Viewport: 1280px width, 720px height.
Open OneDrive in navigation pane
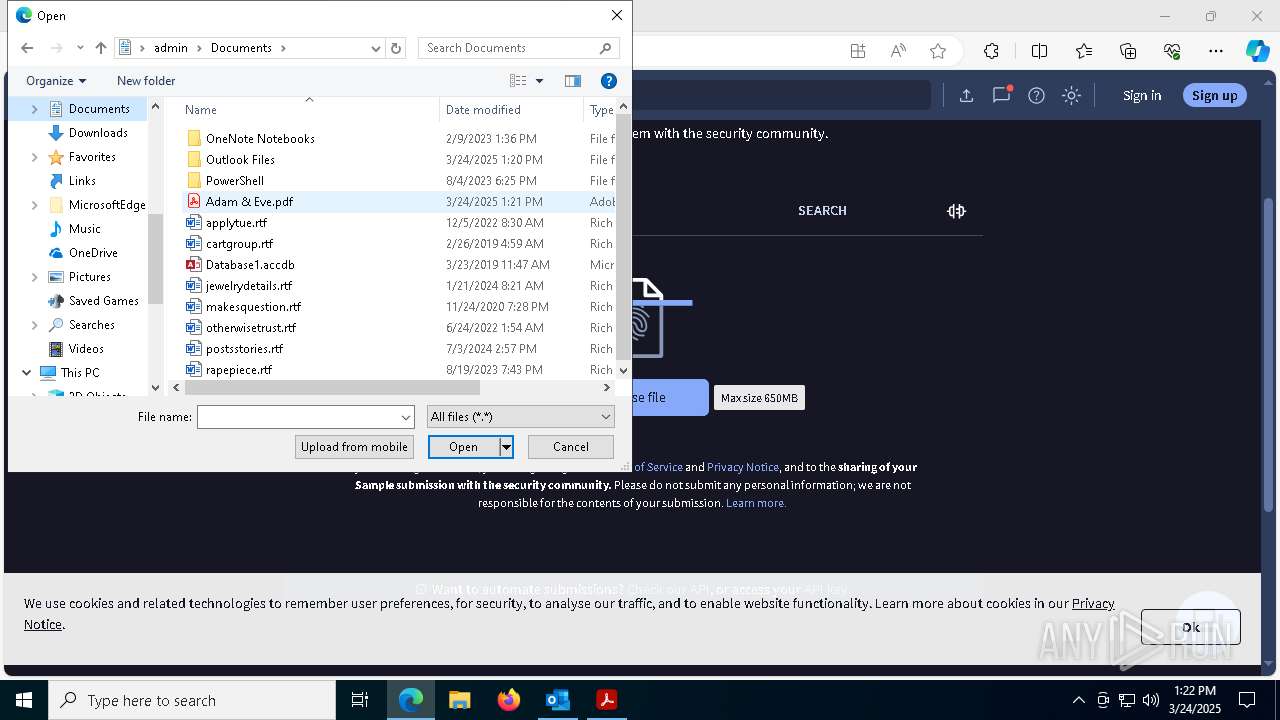click(93, 253)
